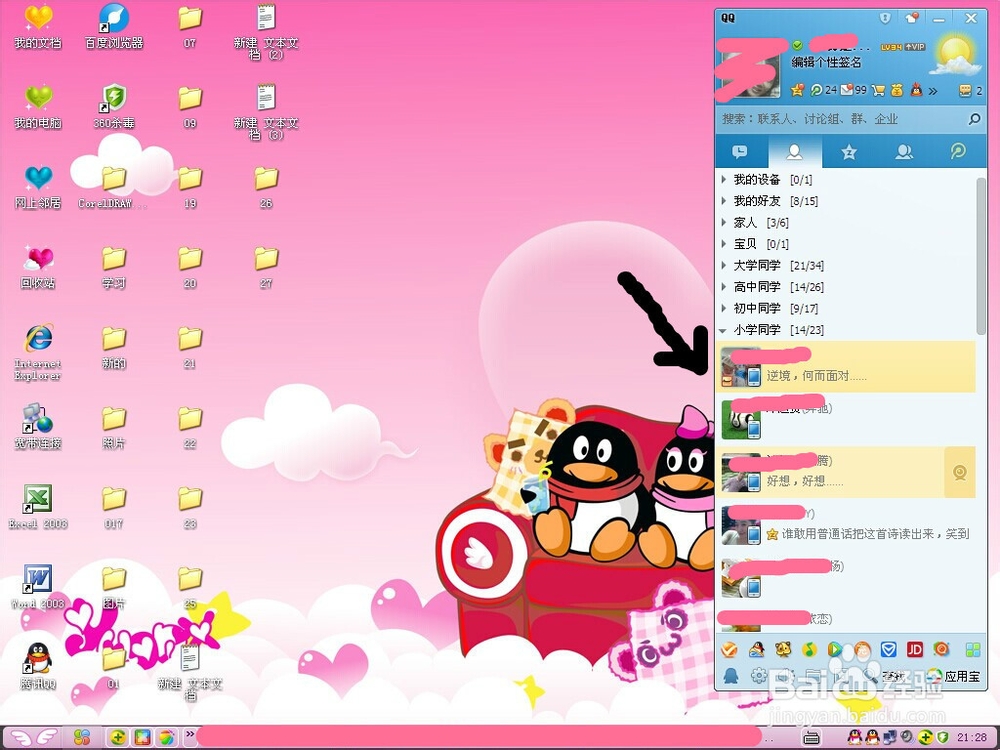Image resolution: width=1000 pixels, height=750 pixels.
Task: Click the green online status indicator
Action: point(797,45)
